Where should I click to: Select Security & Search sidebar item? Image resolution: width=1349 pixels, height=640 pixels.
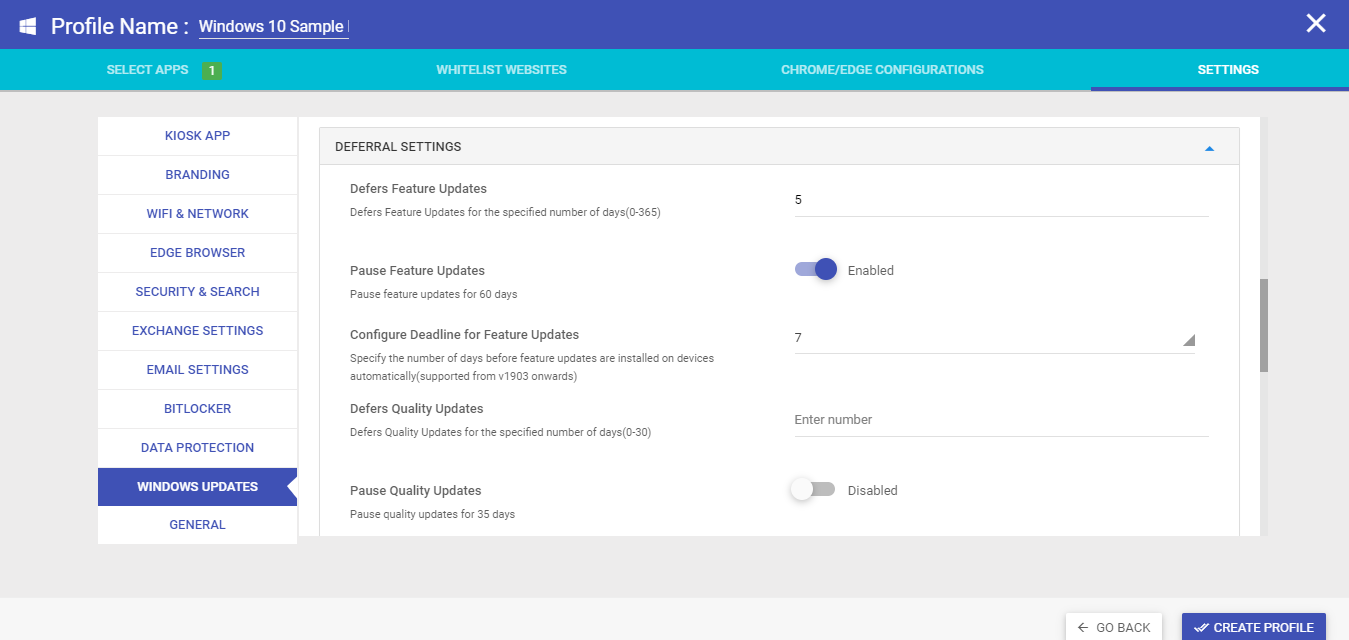point(198,292)
